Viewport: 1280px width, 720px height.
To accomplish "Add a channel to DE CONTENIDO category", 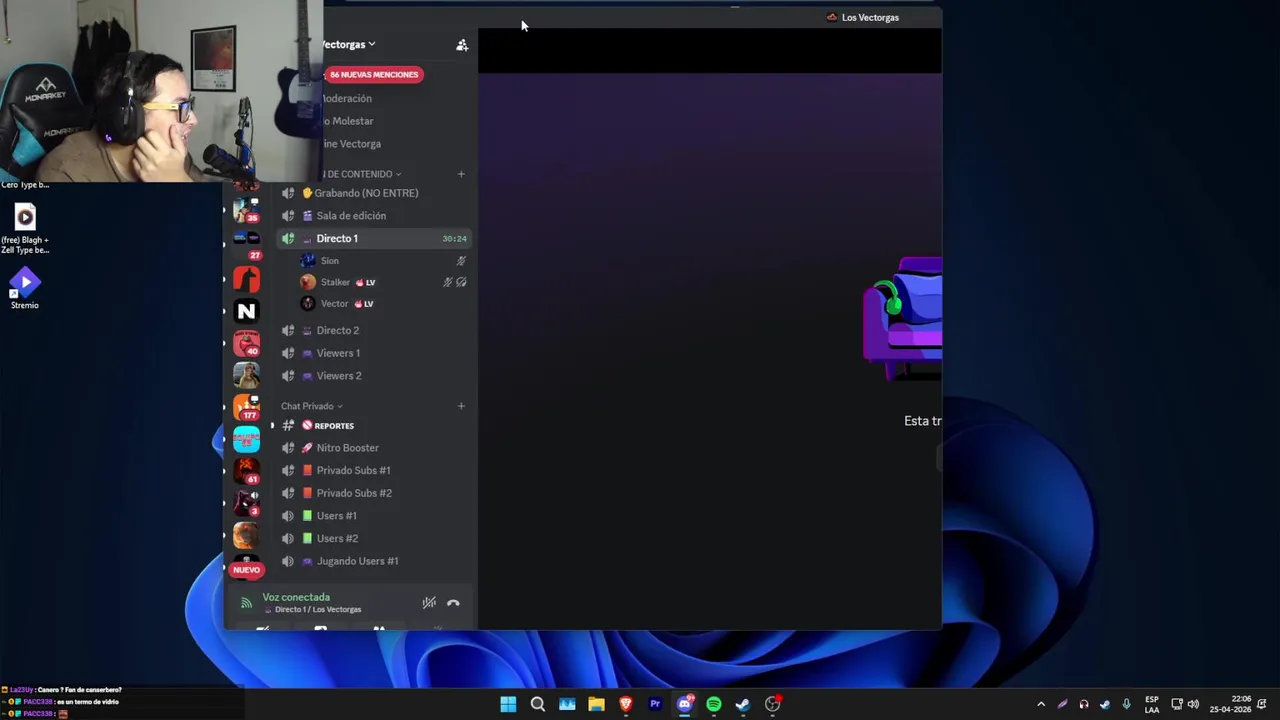I will pos(461,174).
